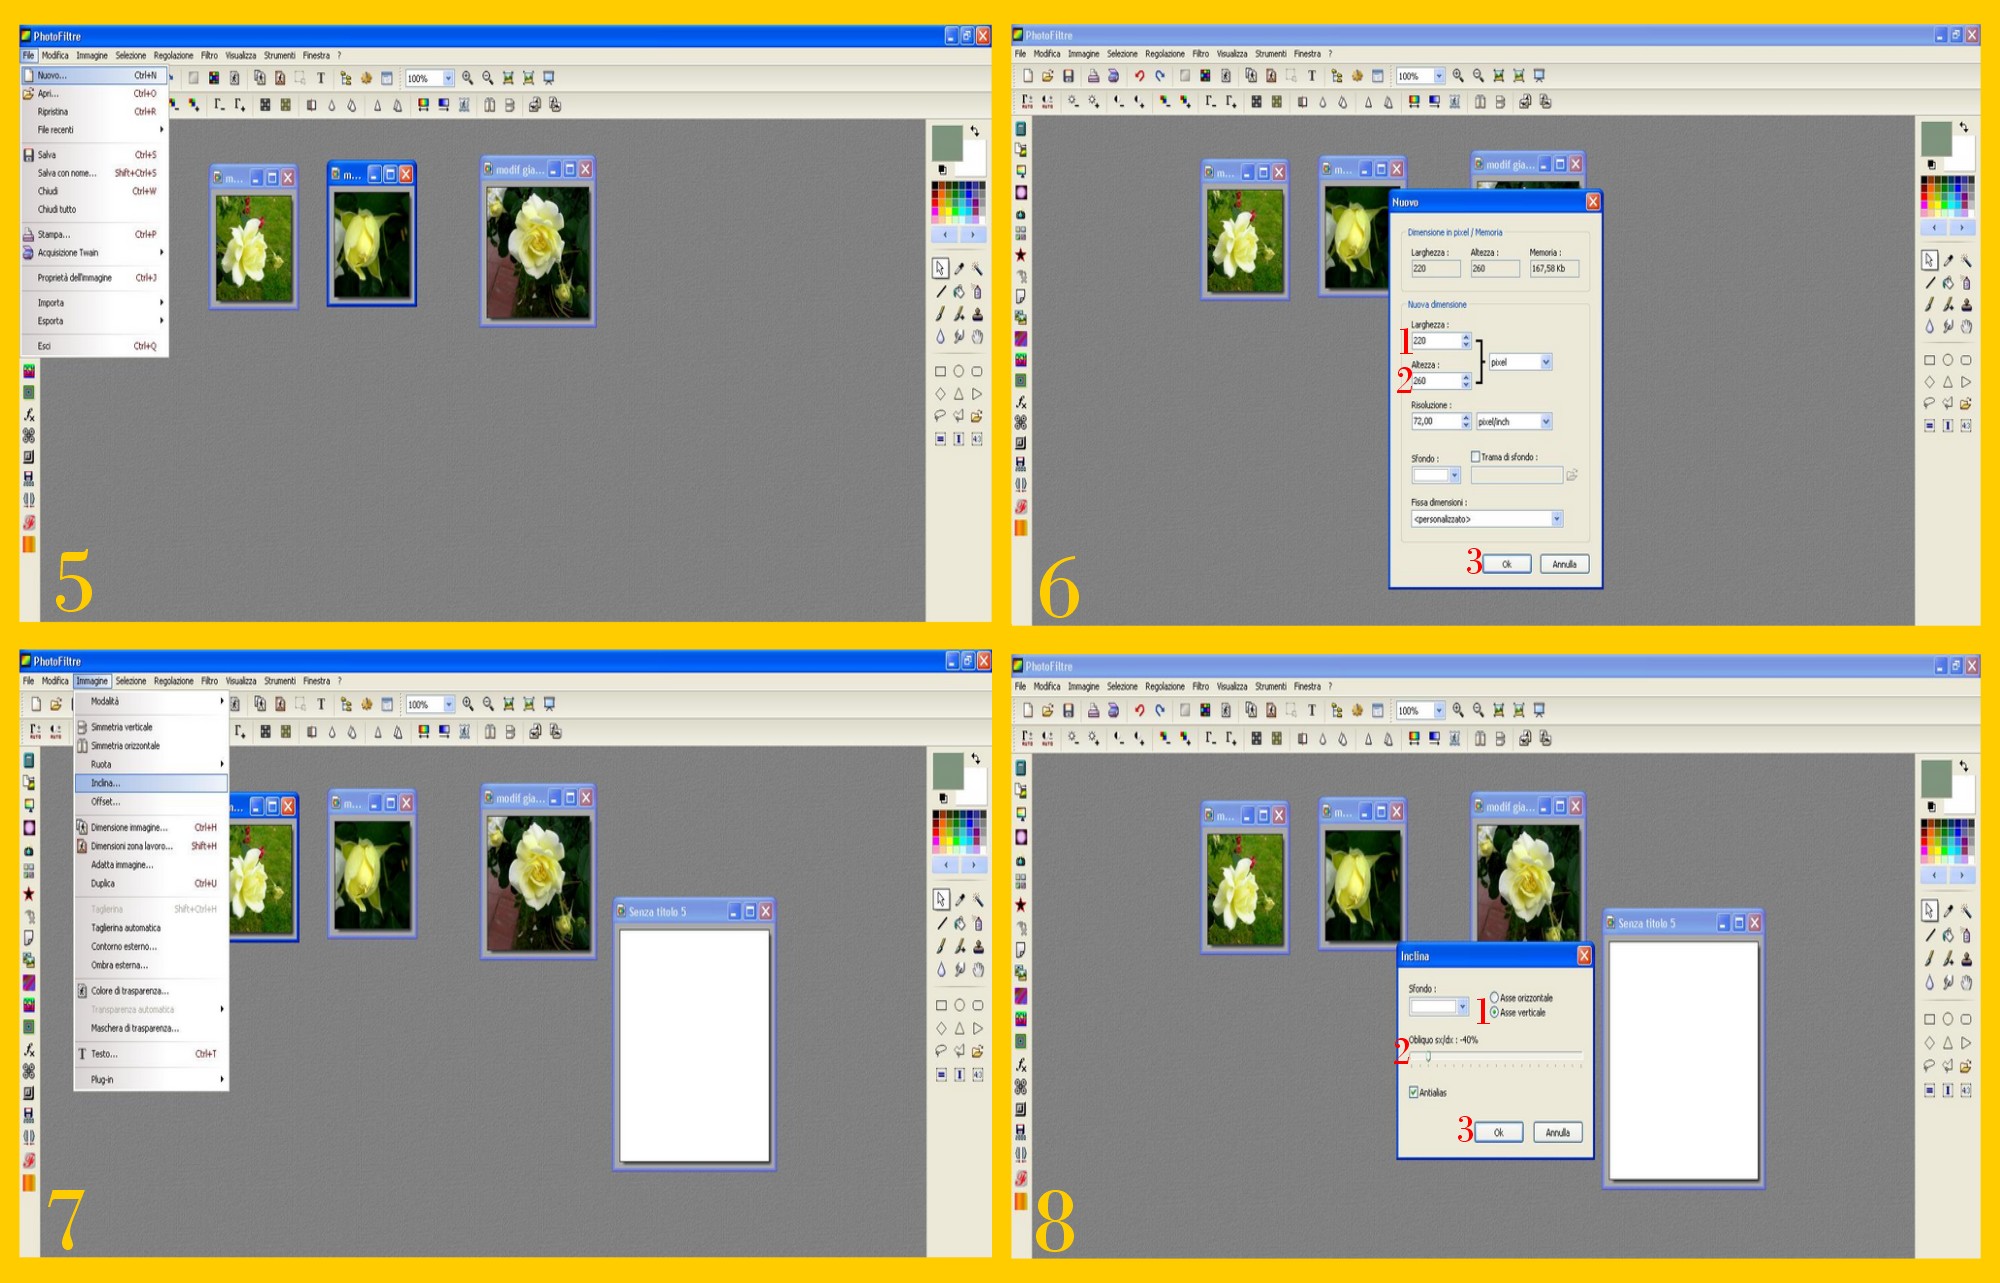Click the Redo arrow icon in screenshot 8

(1160, 710)
